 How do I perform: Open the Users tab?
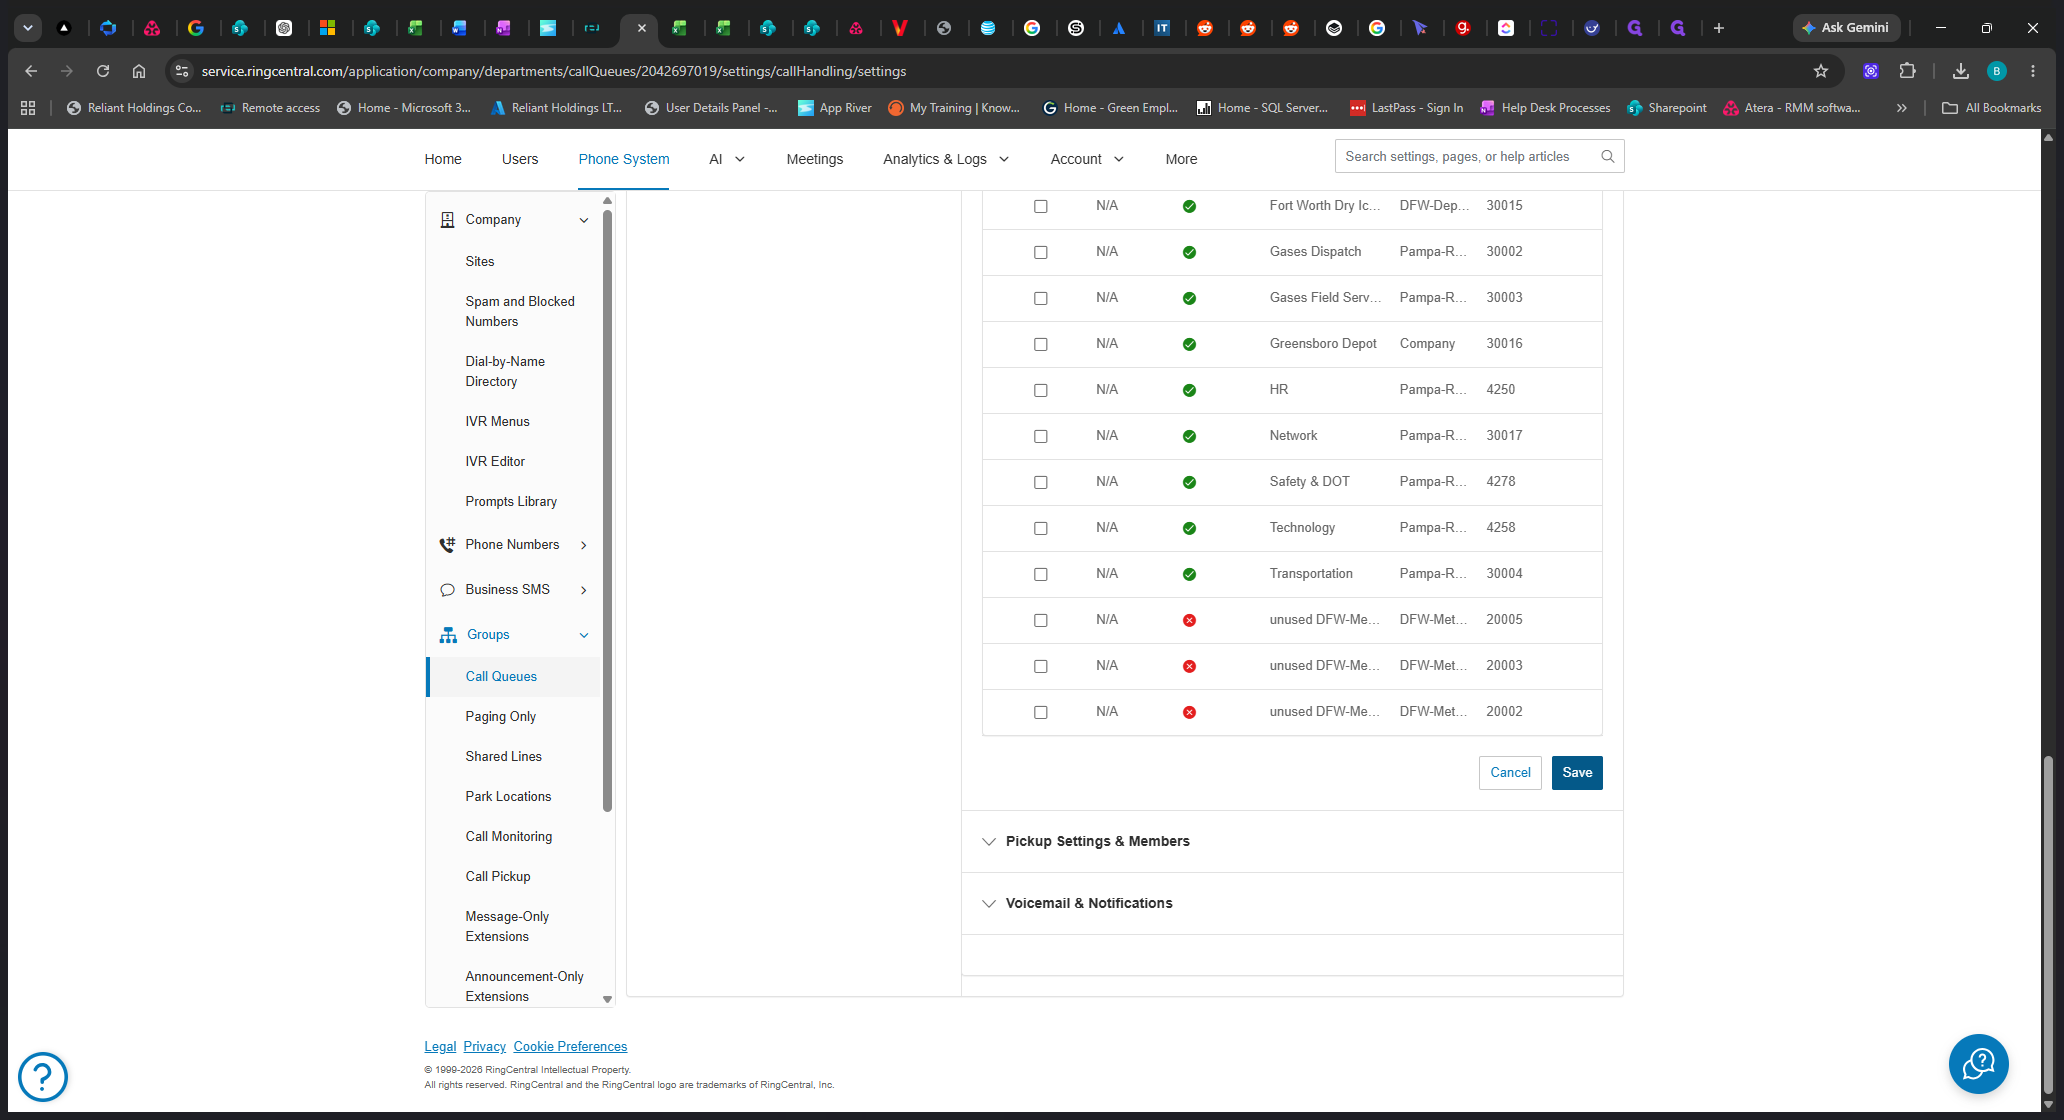point(520,159)
